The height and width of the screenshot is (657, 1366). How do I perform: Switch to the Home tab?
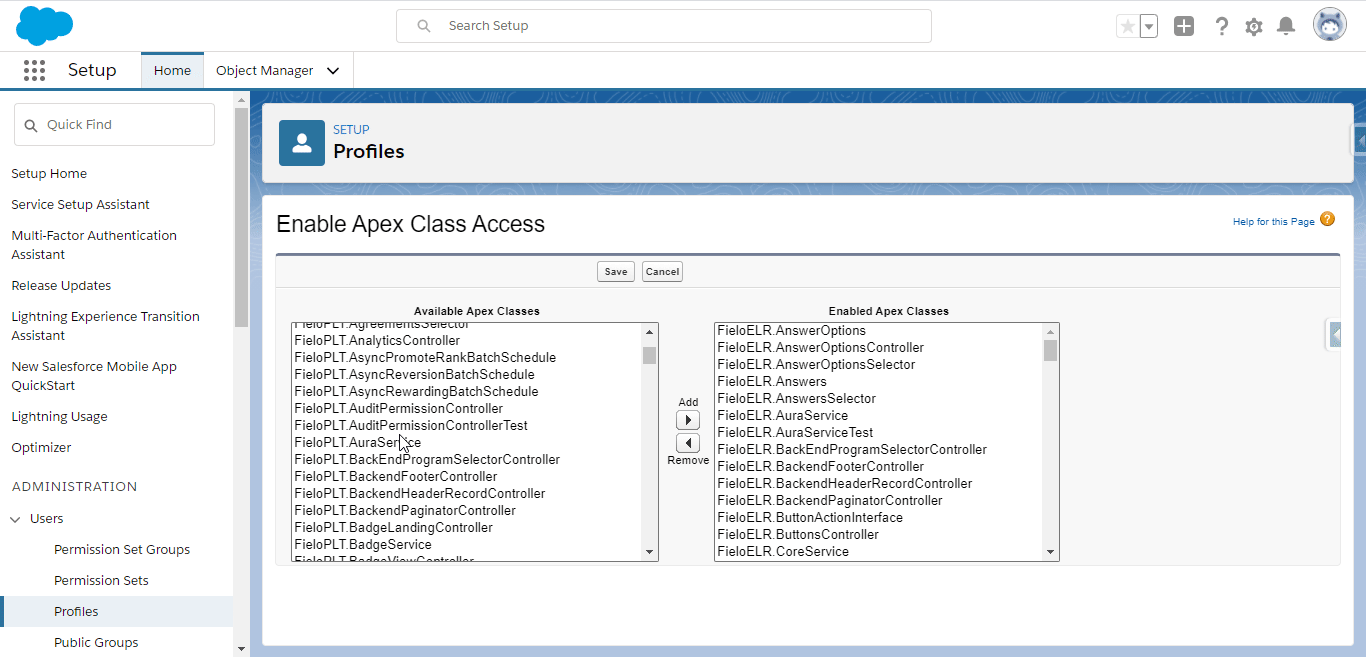pos(172,71)
